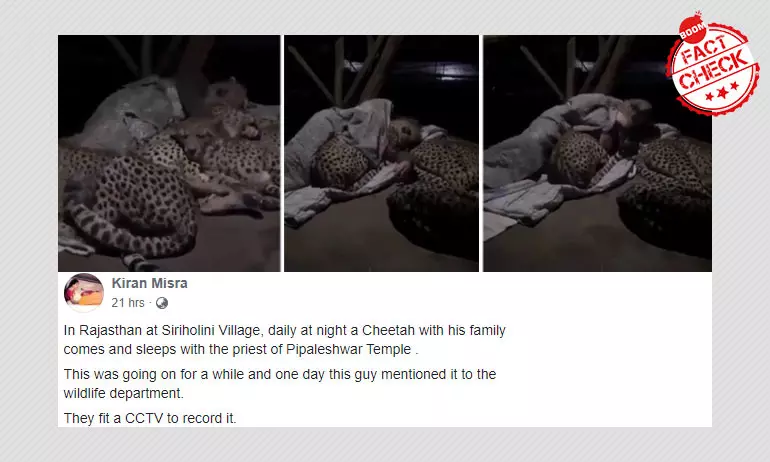Click the word 'Rajasthan' in the caption
770x462 pixels.
tap(110, 330)
